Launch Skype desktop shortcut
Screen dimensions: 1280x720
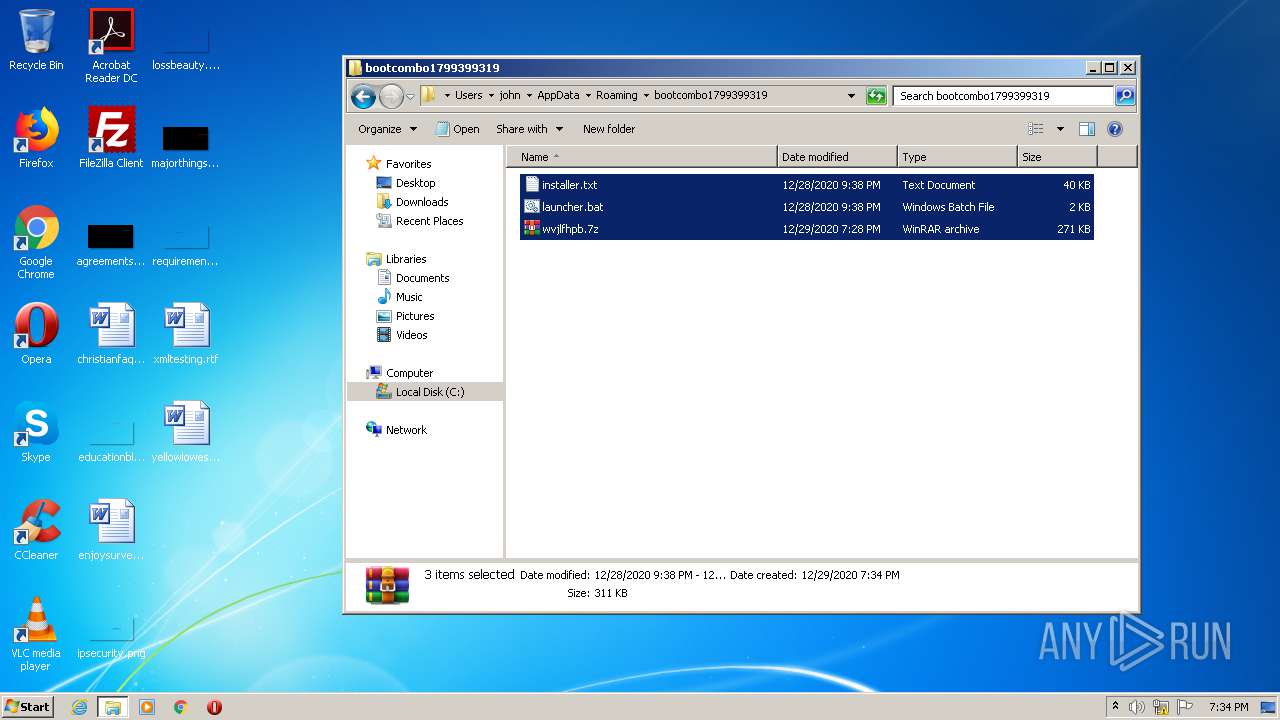click(36, 432)
